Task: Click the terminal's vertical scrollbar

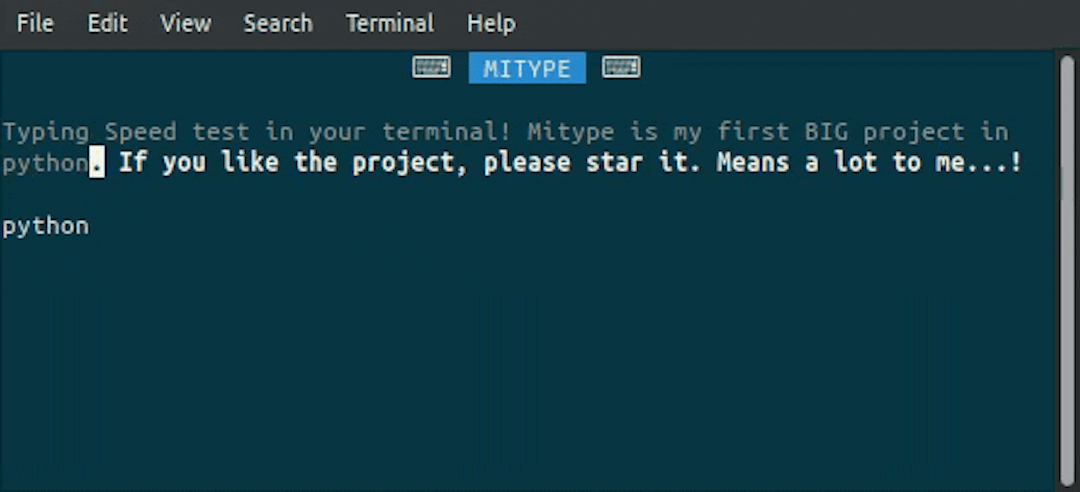Action: (1067, 271)
